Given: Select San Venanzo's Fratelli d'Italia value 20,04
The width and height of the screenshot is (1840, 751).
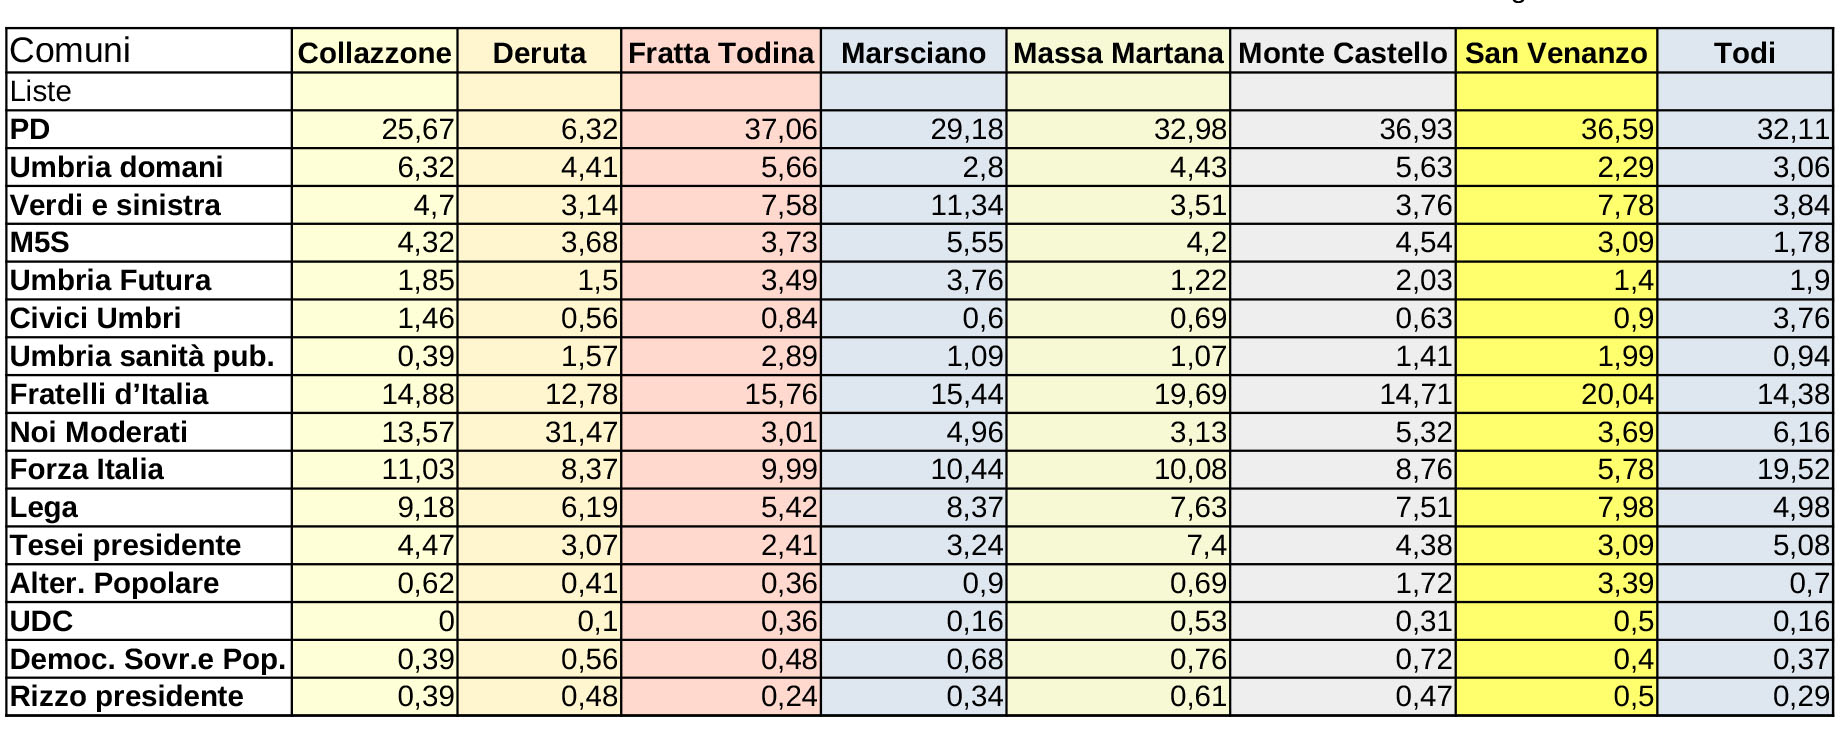Looking at the screenshot, I should 1616,395.
